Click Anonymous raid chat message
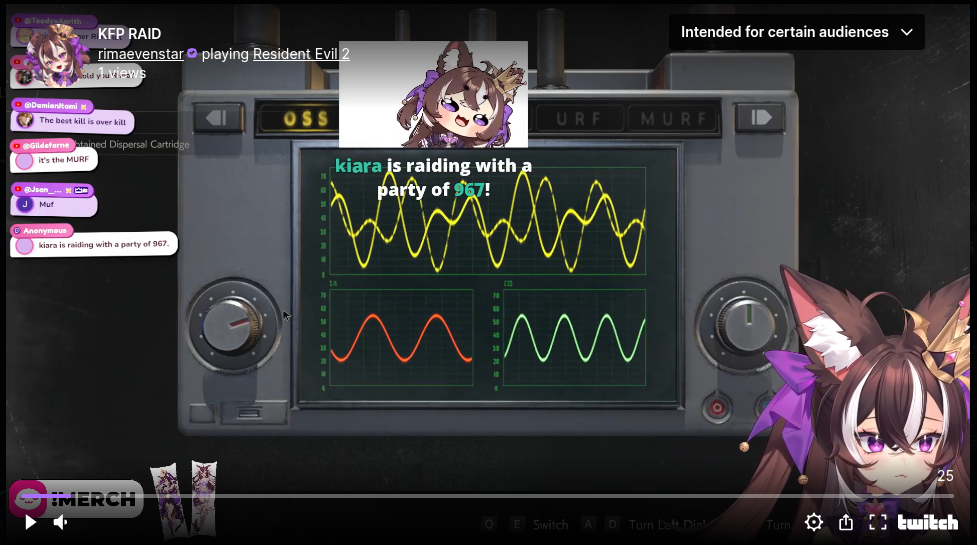Screen dimensions: 977x545 [94, 245]
